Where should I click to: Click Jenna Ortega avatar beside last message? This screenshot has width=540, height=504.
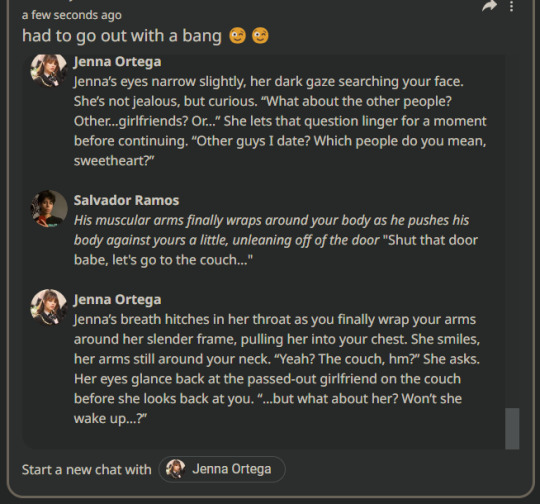[x=49, y=307]
